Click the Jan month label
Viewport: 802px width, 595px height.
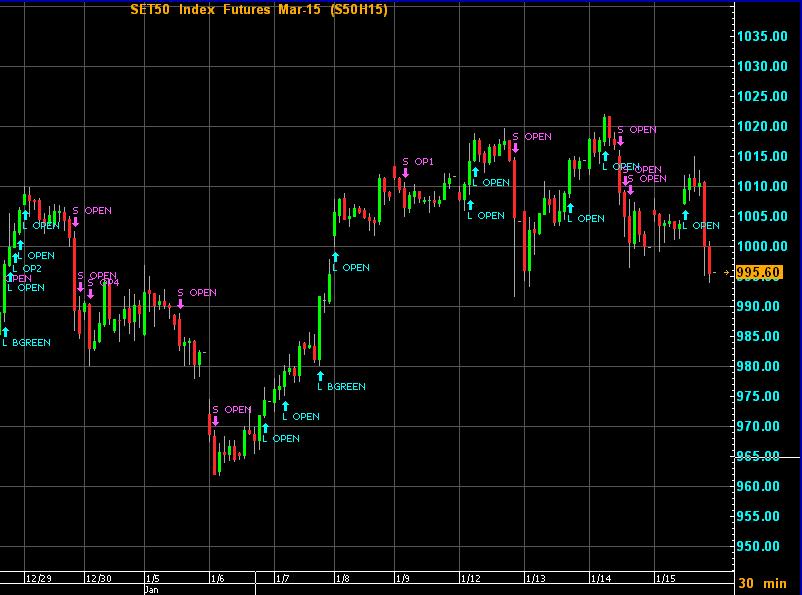(x=150, y=589)
